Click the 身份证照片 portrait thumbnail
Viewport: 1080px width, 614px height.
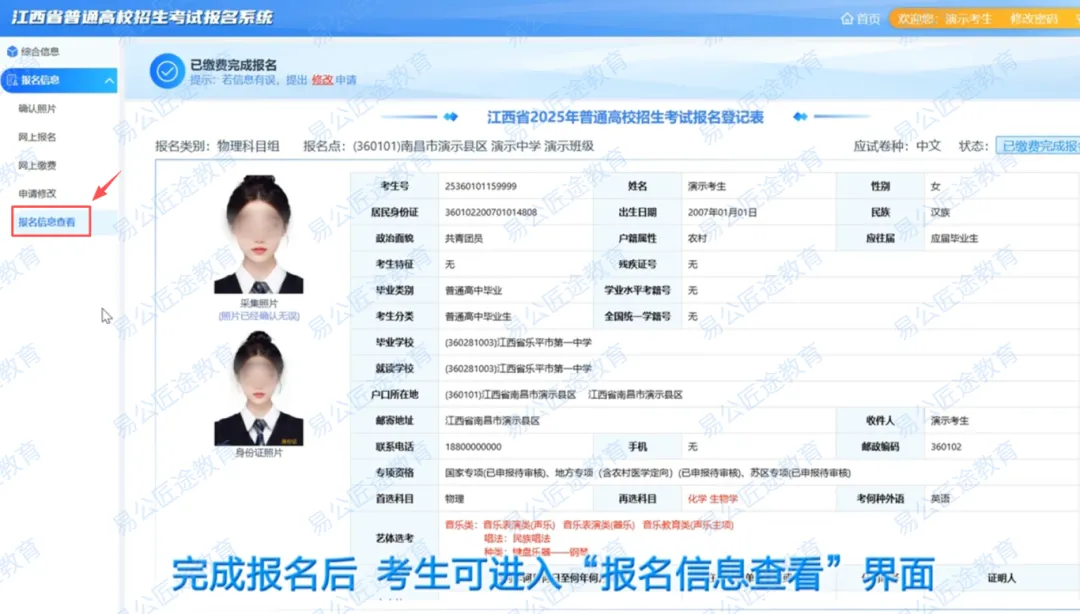click(x=258, y=388)
